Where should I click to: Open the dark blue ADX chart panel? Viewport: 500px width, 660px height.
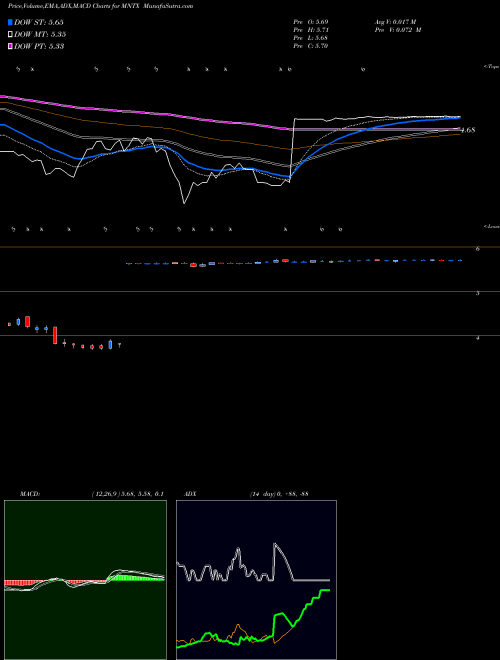(x=256, y=580)
